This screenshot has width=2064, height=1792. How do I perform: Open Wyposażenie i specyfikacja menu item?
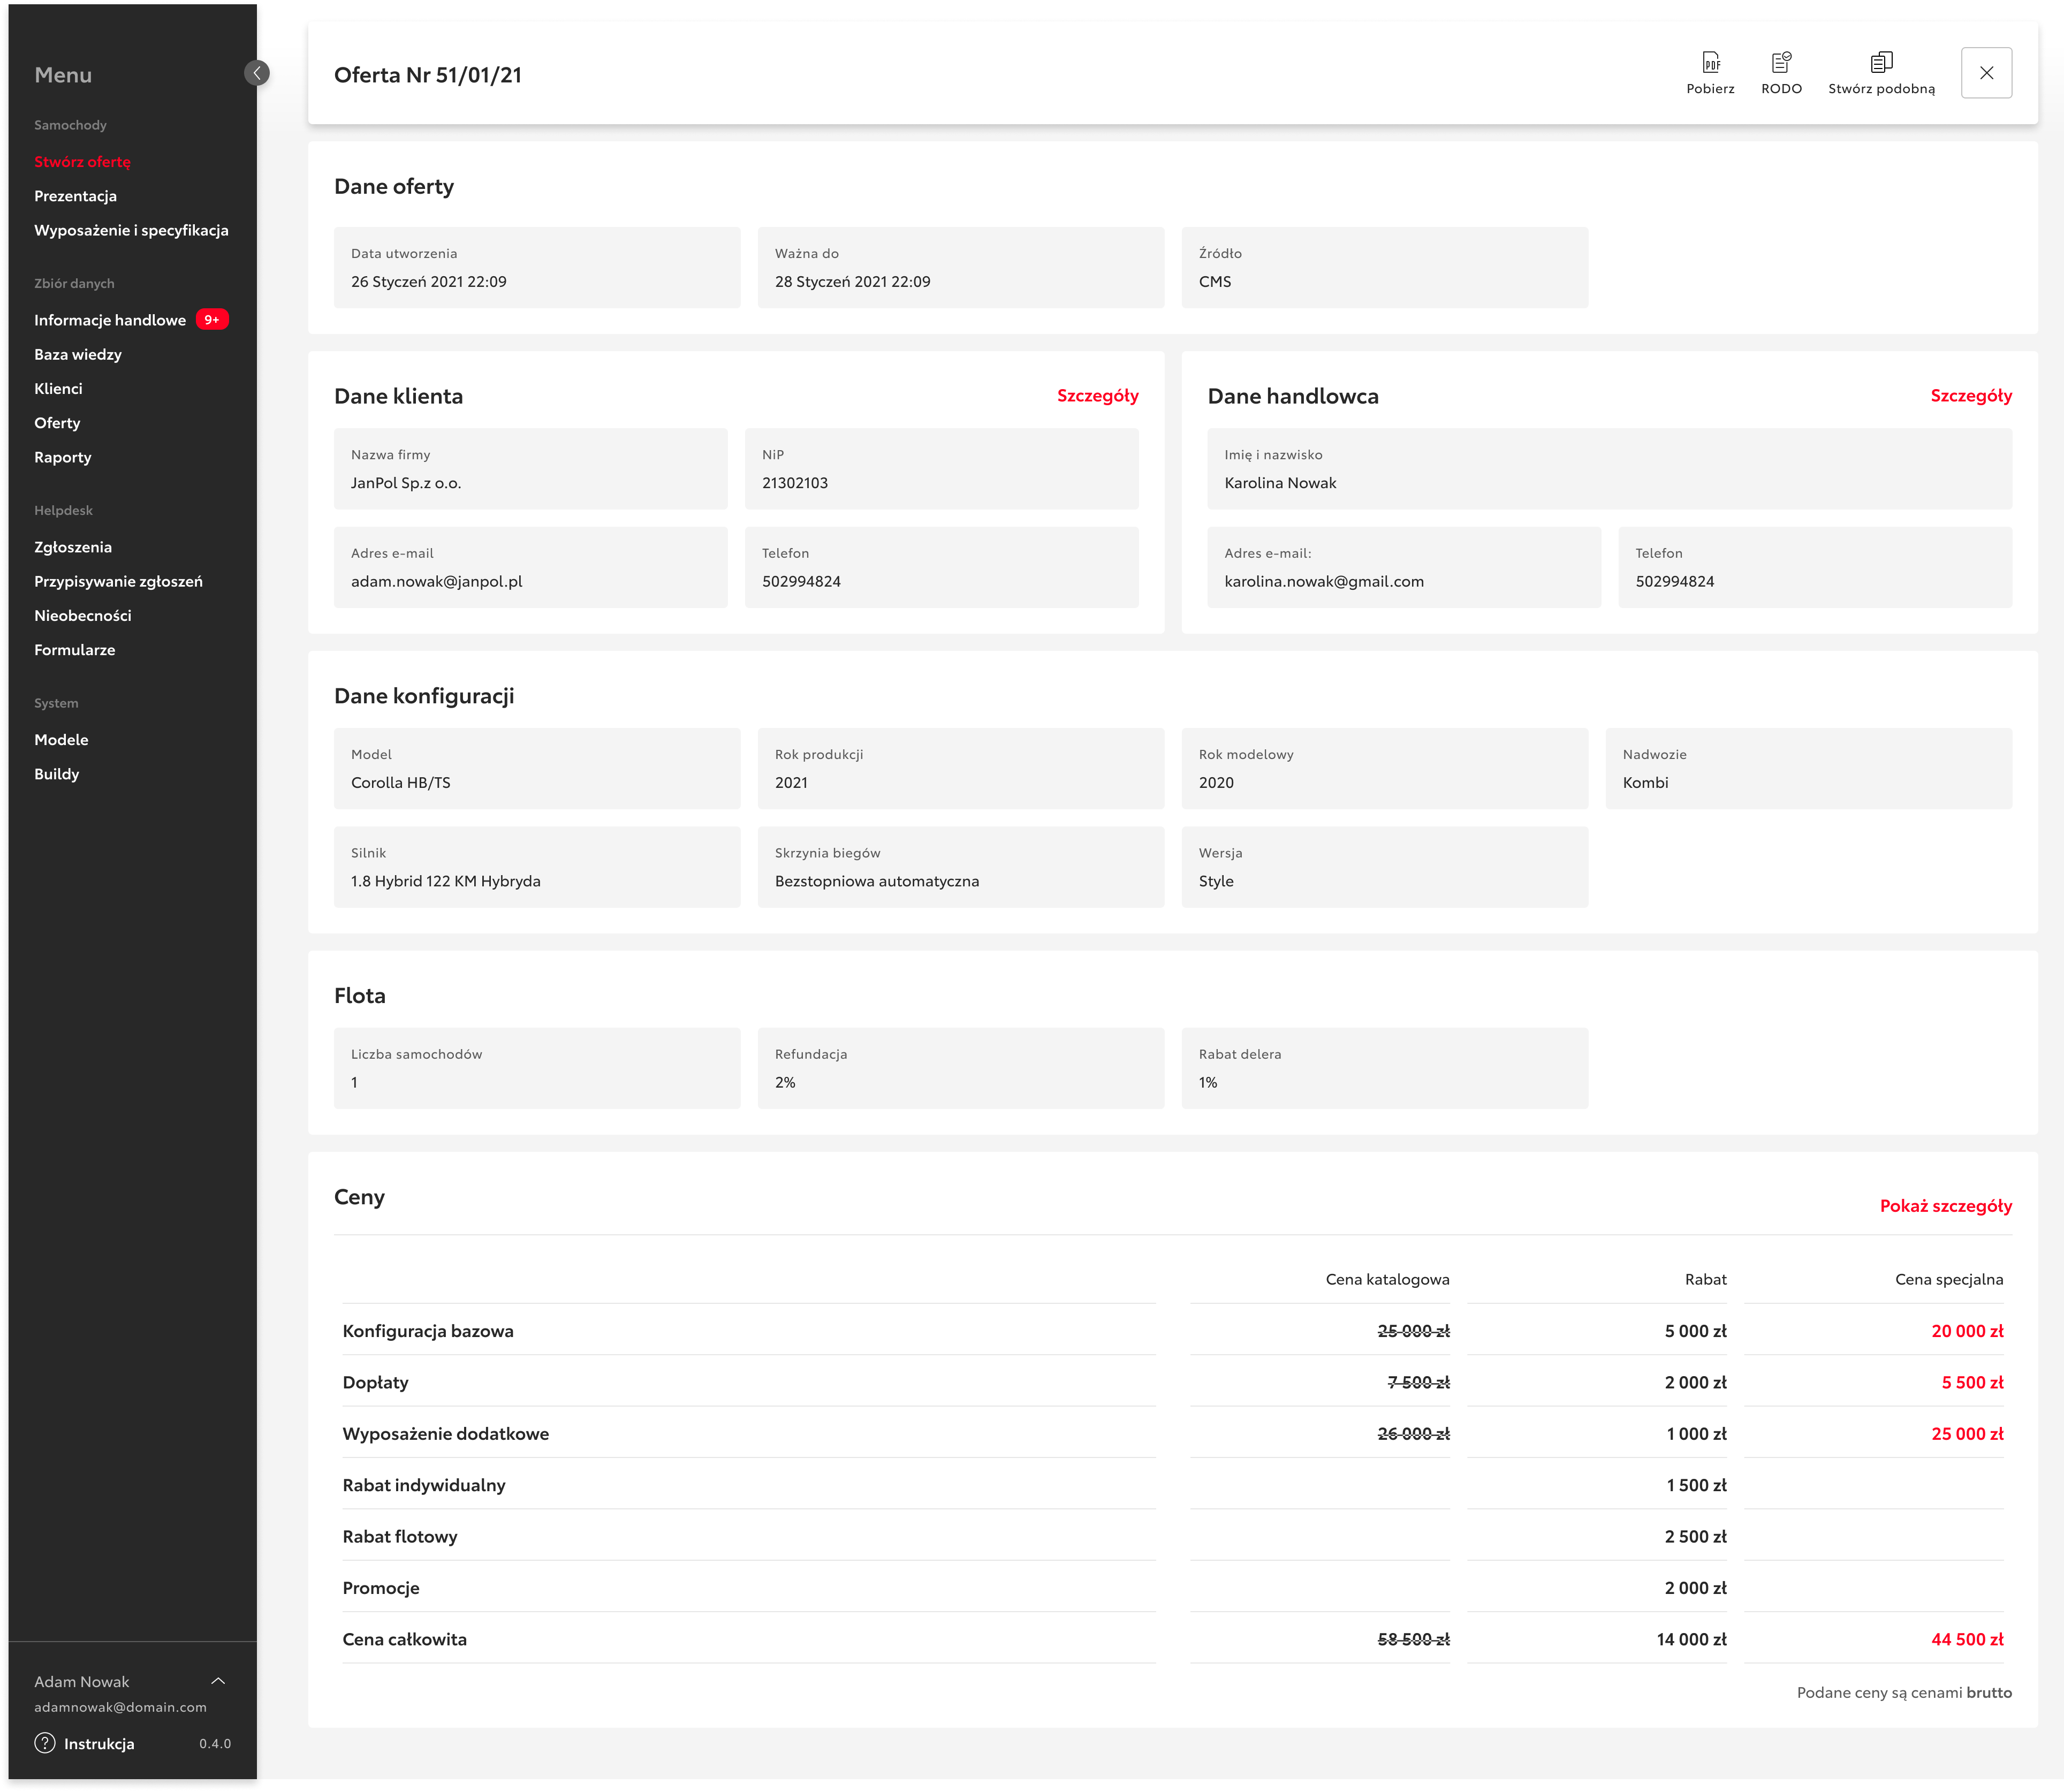[131, 230]
